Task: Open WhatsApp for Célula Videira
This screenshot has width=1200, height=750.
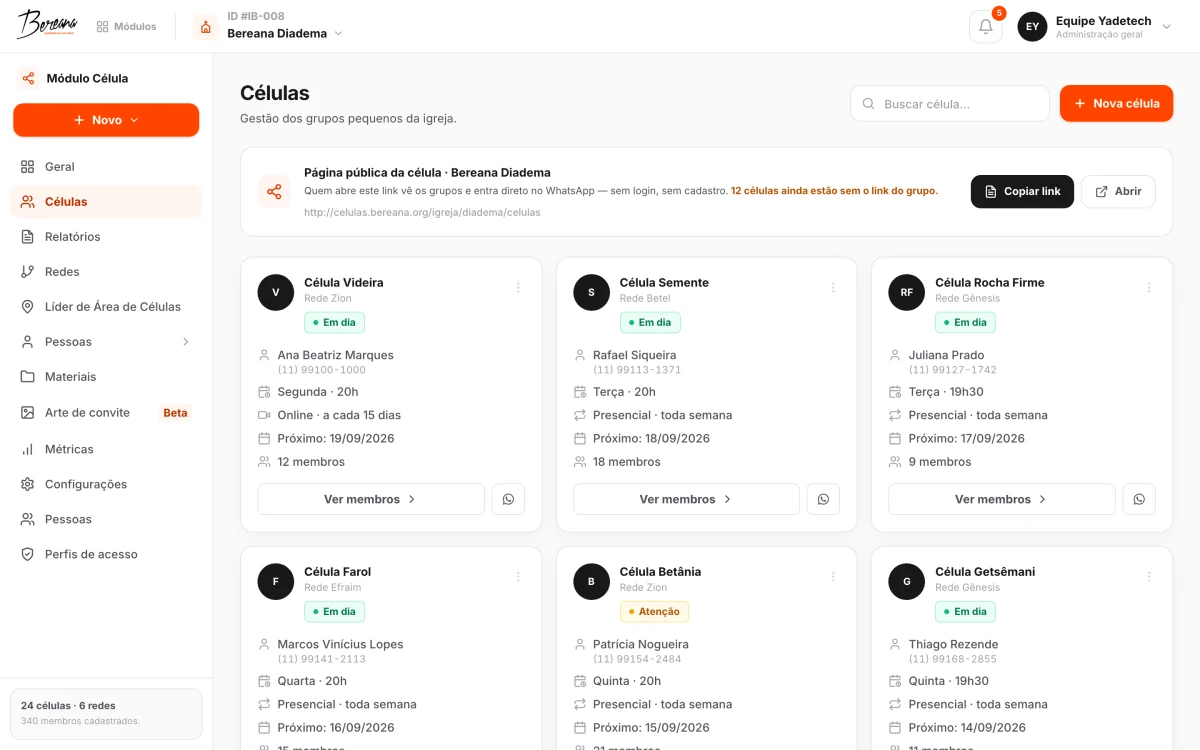Action: (x=508, y=499)
